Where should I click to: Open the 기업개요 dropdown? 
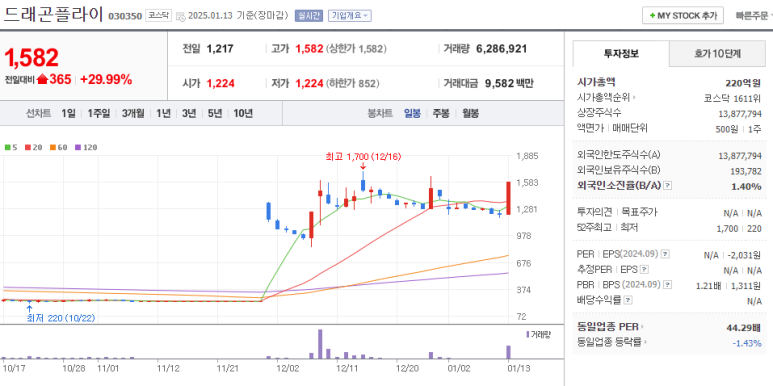coord(350,16)
